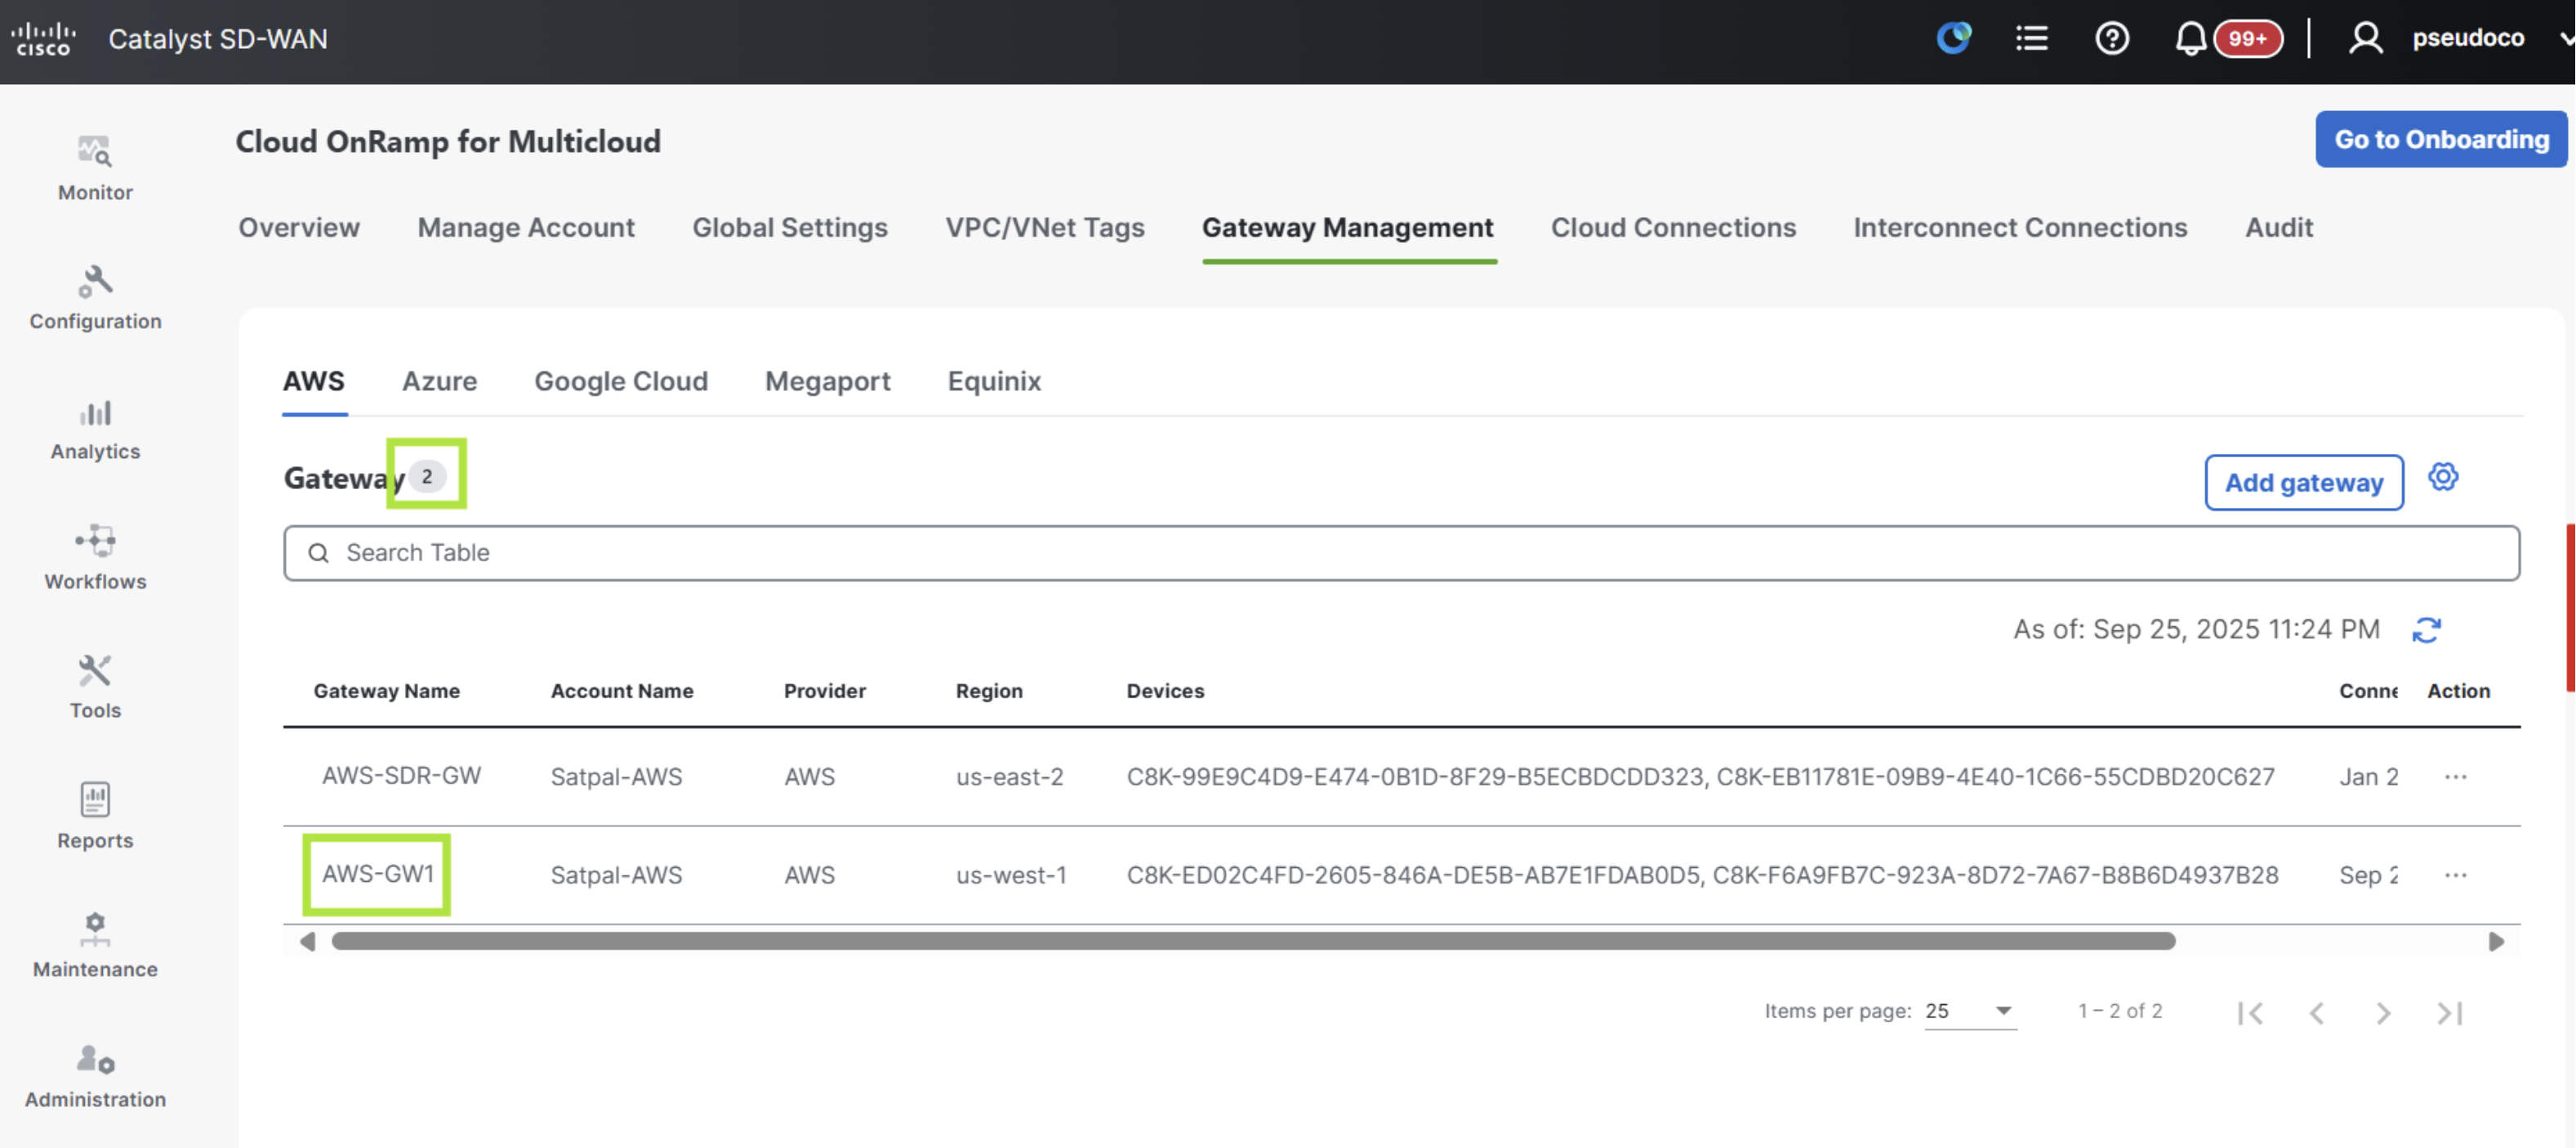The width and height of the screenshot is (2576, 1148).
Task: Click Satpal-AWS account in AWS-GW1 row
Action: click(616, 875)
